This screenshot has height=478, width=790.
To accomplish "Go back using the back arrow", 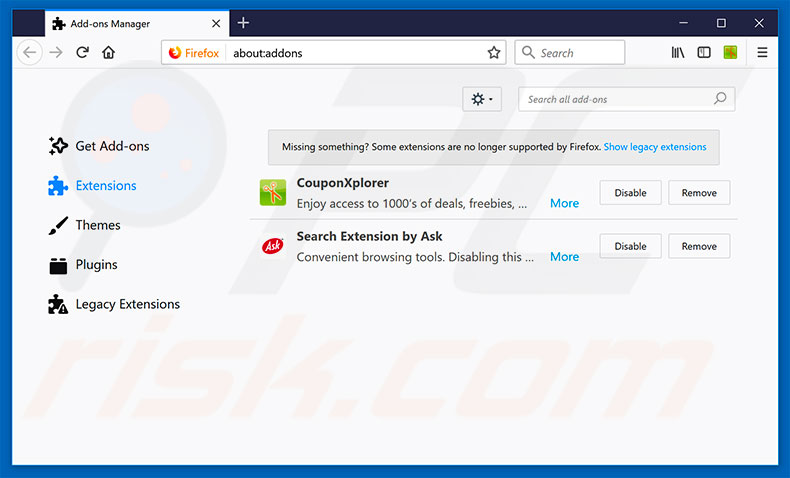I will pyautogui.click(x=30, y=52).
